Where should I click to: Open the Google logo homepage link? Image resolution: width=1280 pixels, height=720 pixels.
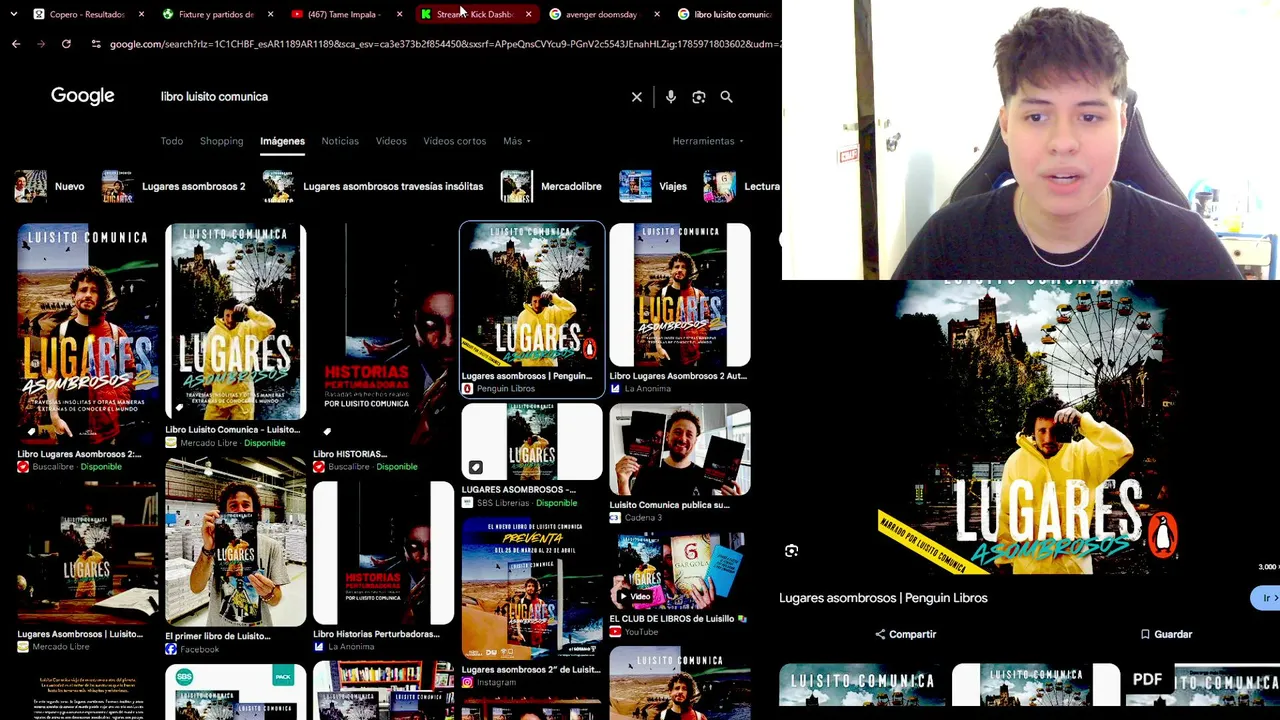coord(83,96)
